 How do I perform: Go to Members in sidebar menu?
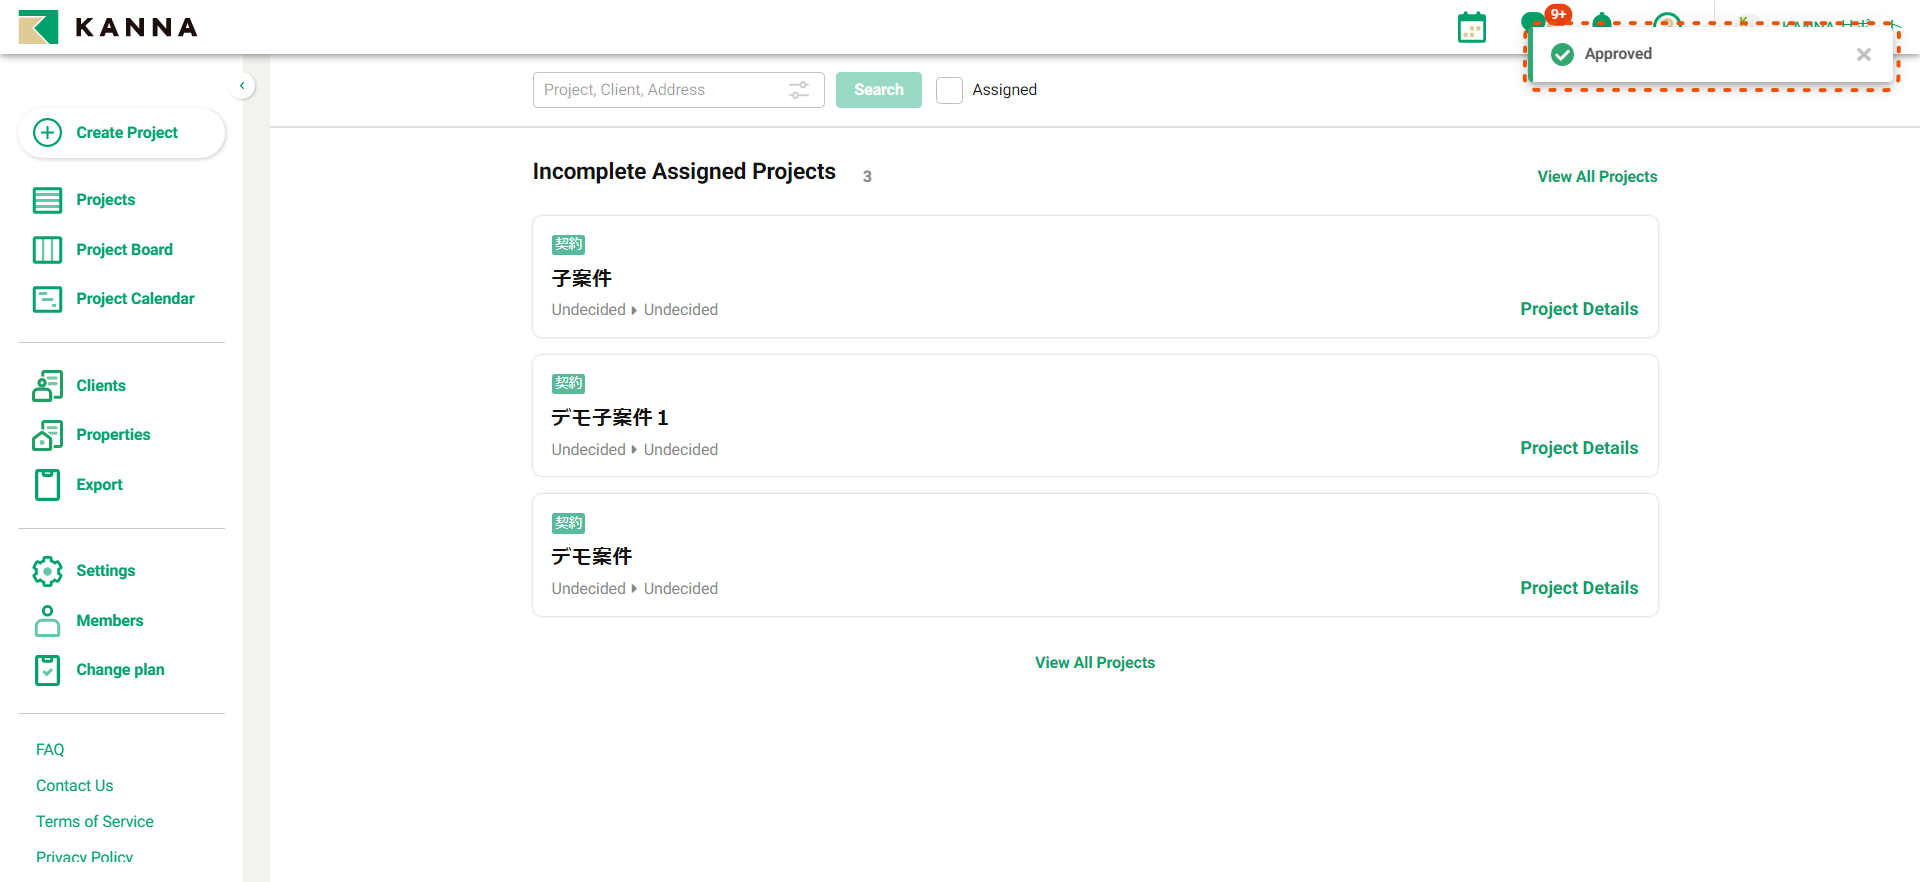(109, 621)
